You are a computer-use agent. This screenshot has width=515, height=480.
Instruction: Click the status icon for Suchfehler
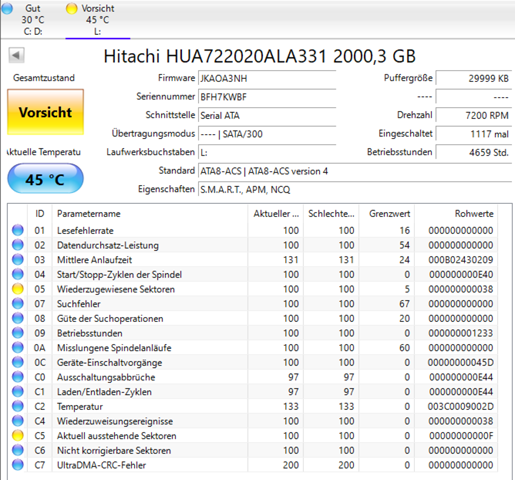coord(18,304)
